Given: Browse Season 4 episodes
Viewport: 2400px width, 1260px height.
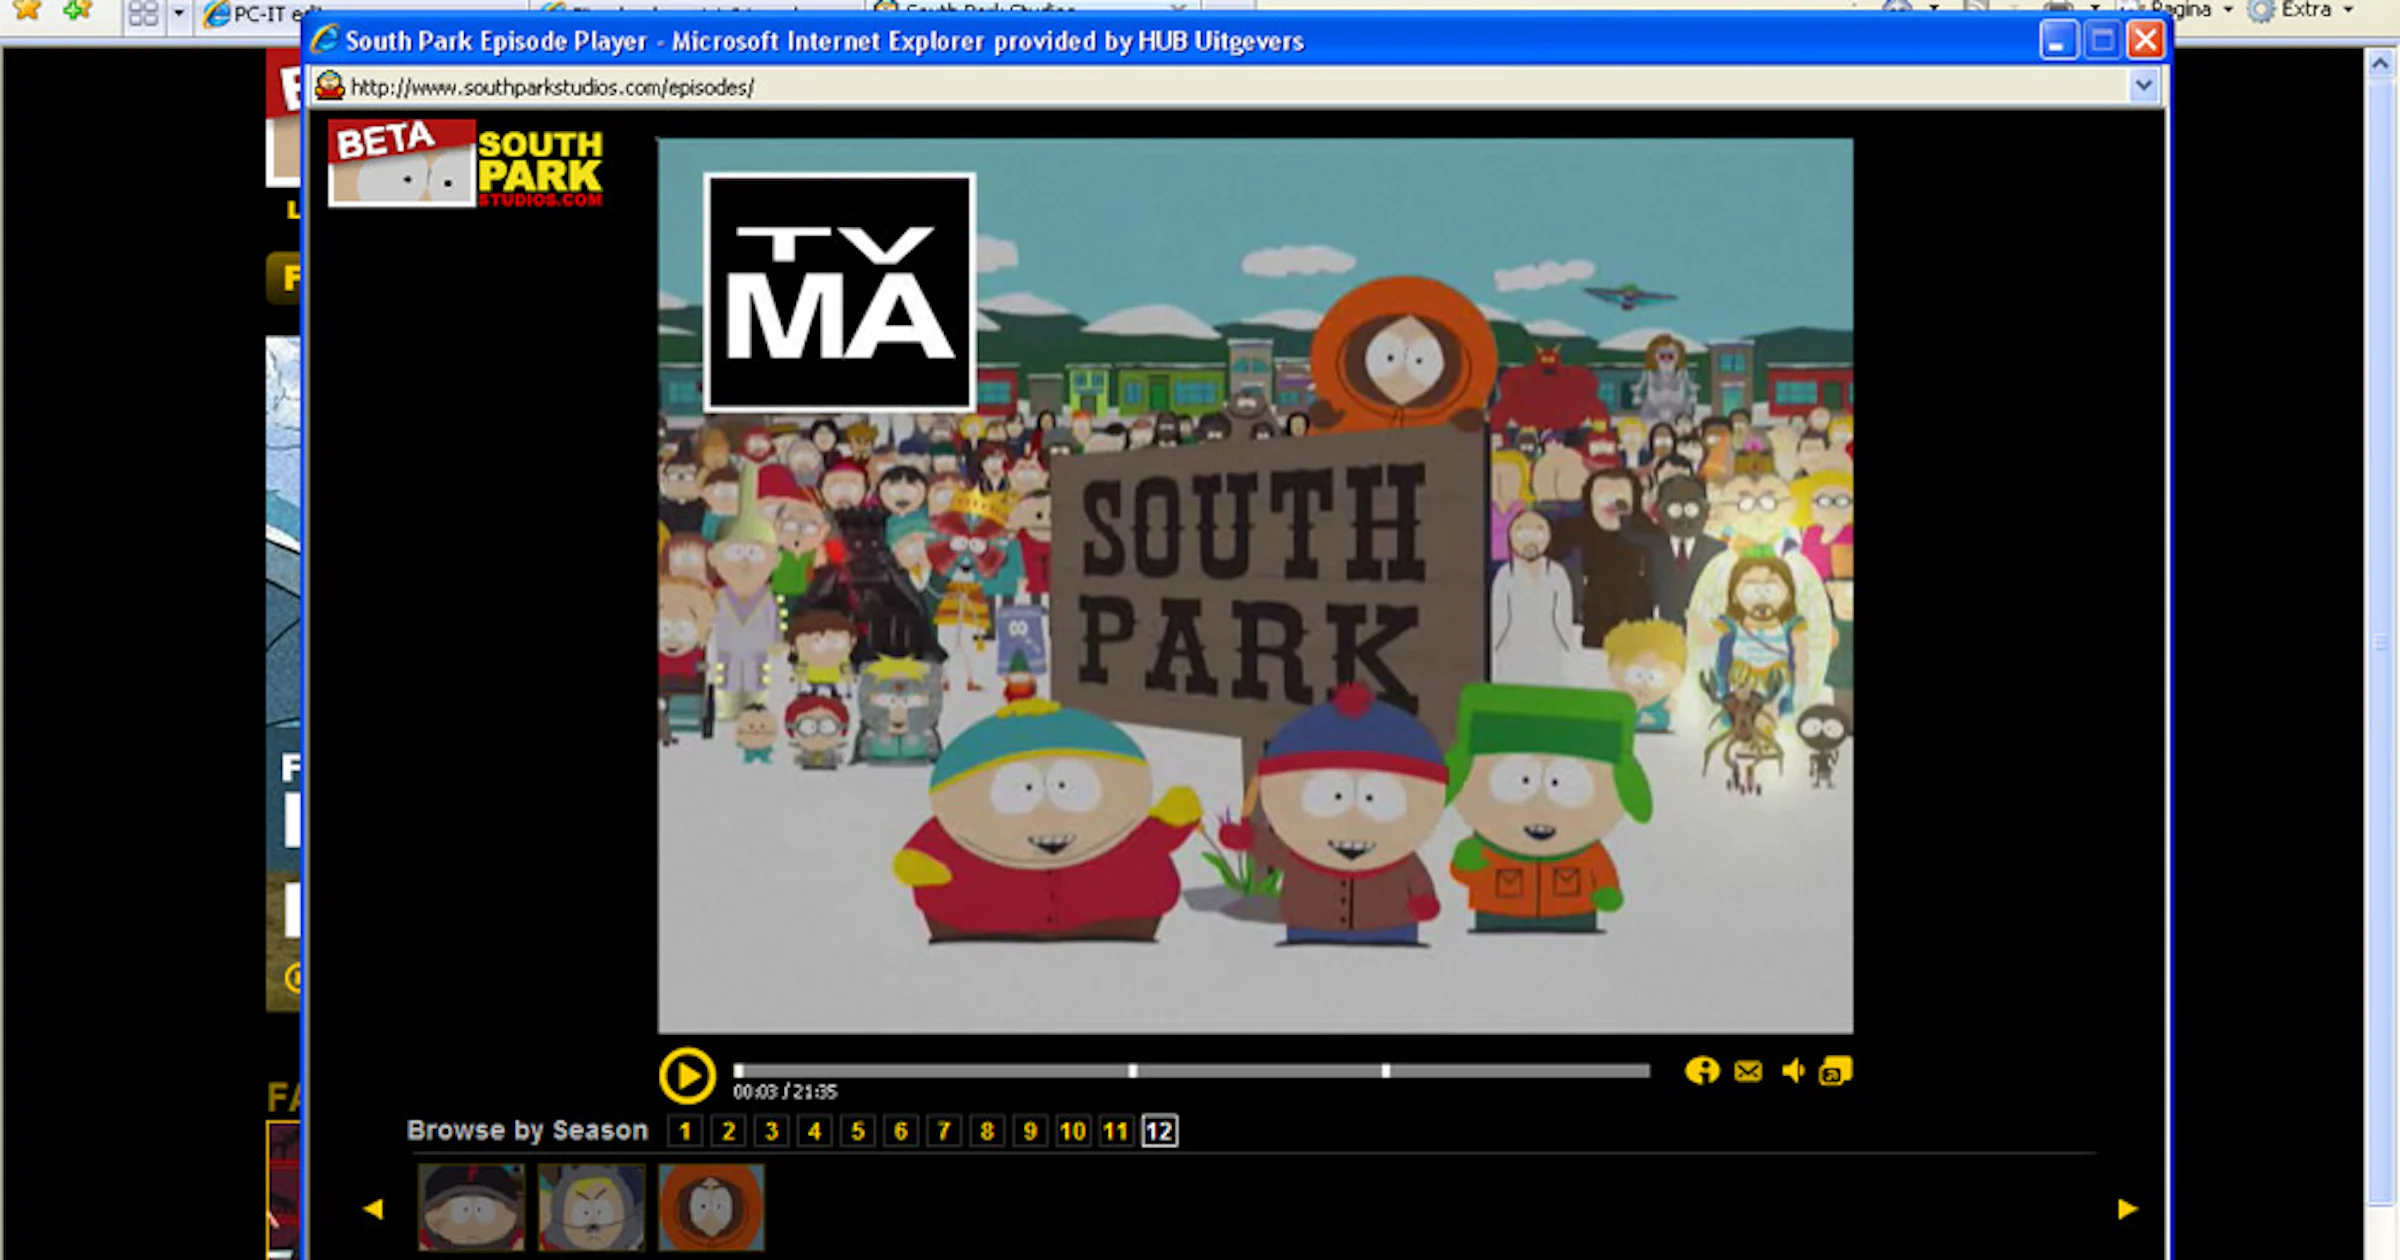Looking at the screenshot, I should pos(814,1131).
